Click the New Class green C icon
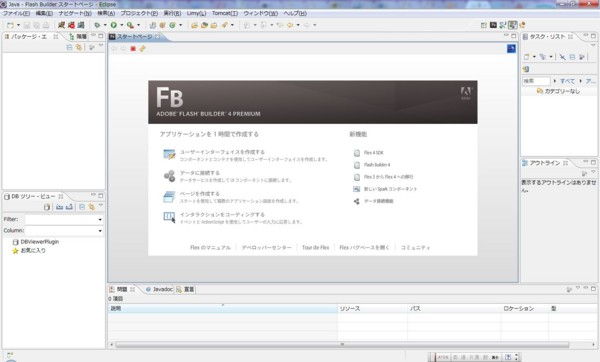Screen dimensions: 600x362 (x=172, y=25)
